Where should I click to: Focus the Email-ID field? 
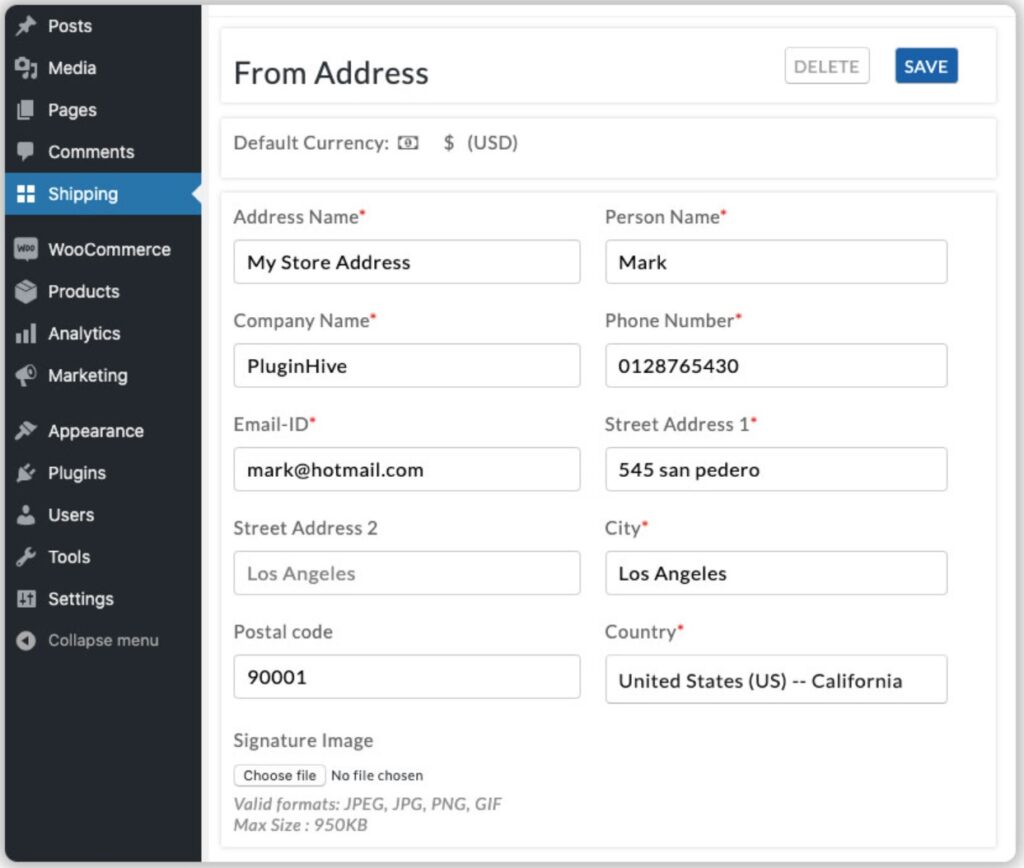tap(407, 470)
